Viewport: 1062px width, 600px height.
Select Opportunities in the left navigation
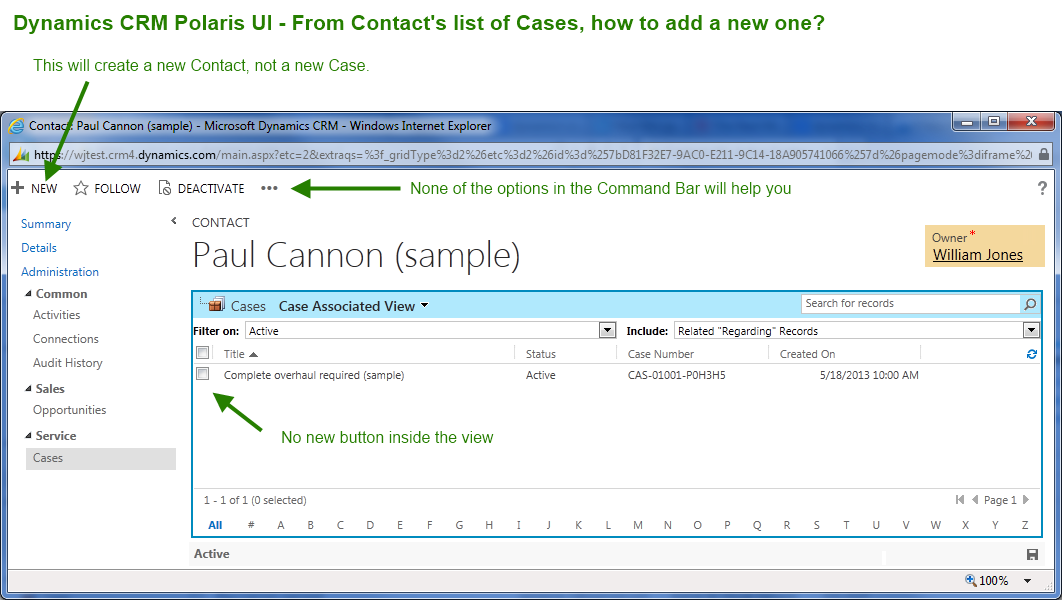coord(69,410)
